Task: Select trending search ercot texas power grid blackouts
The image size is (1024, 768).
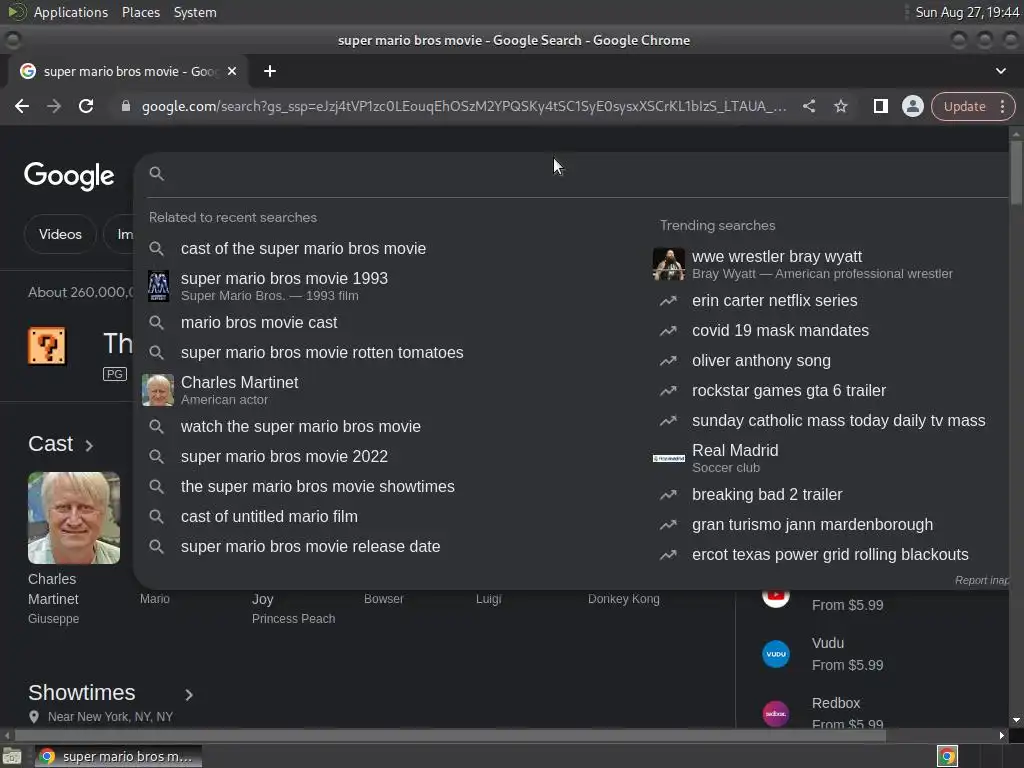Action: click(830, 554)
